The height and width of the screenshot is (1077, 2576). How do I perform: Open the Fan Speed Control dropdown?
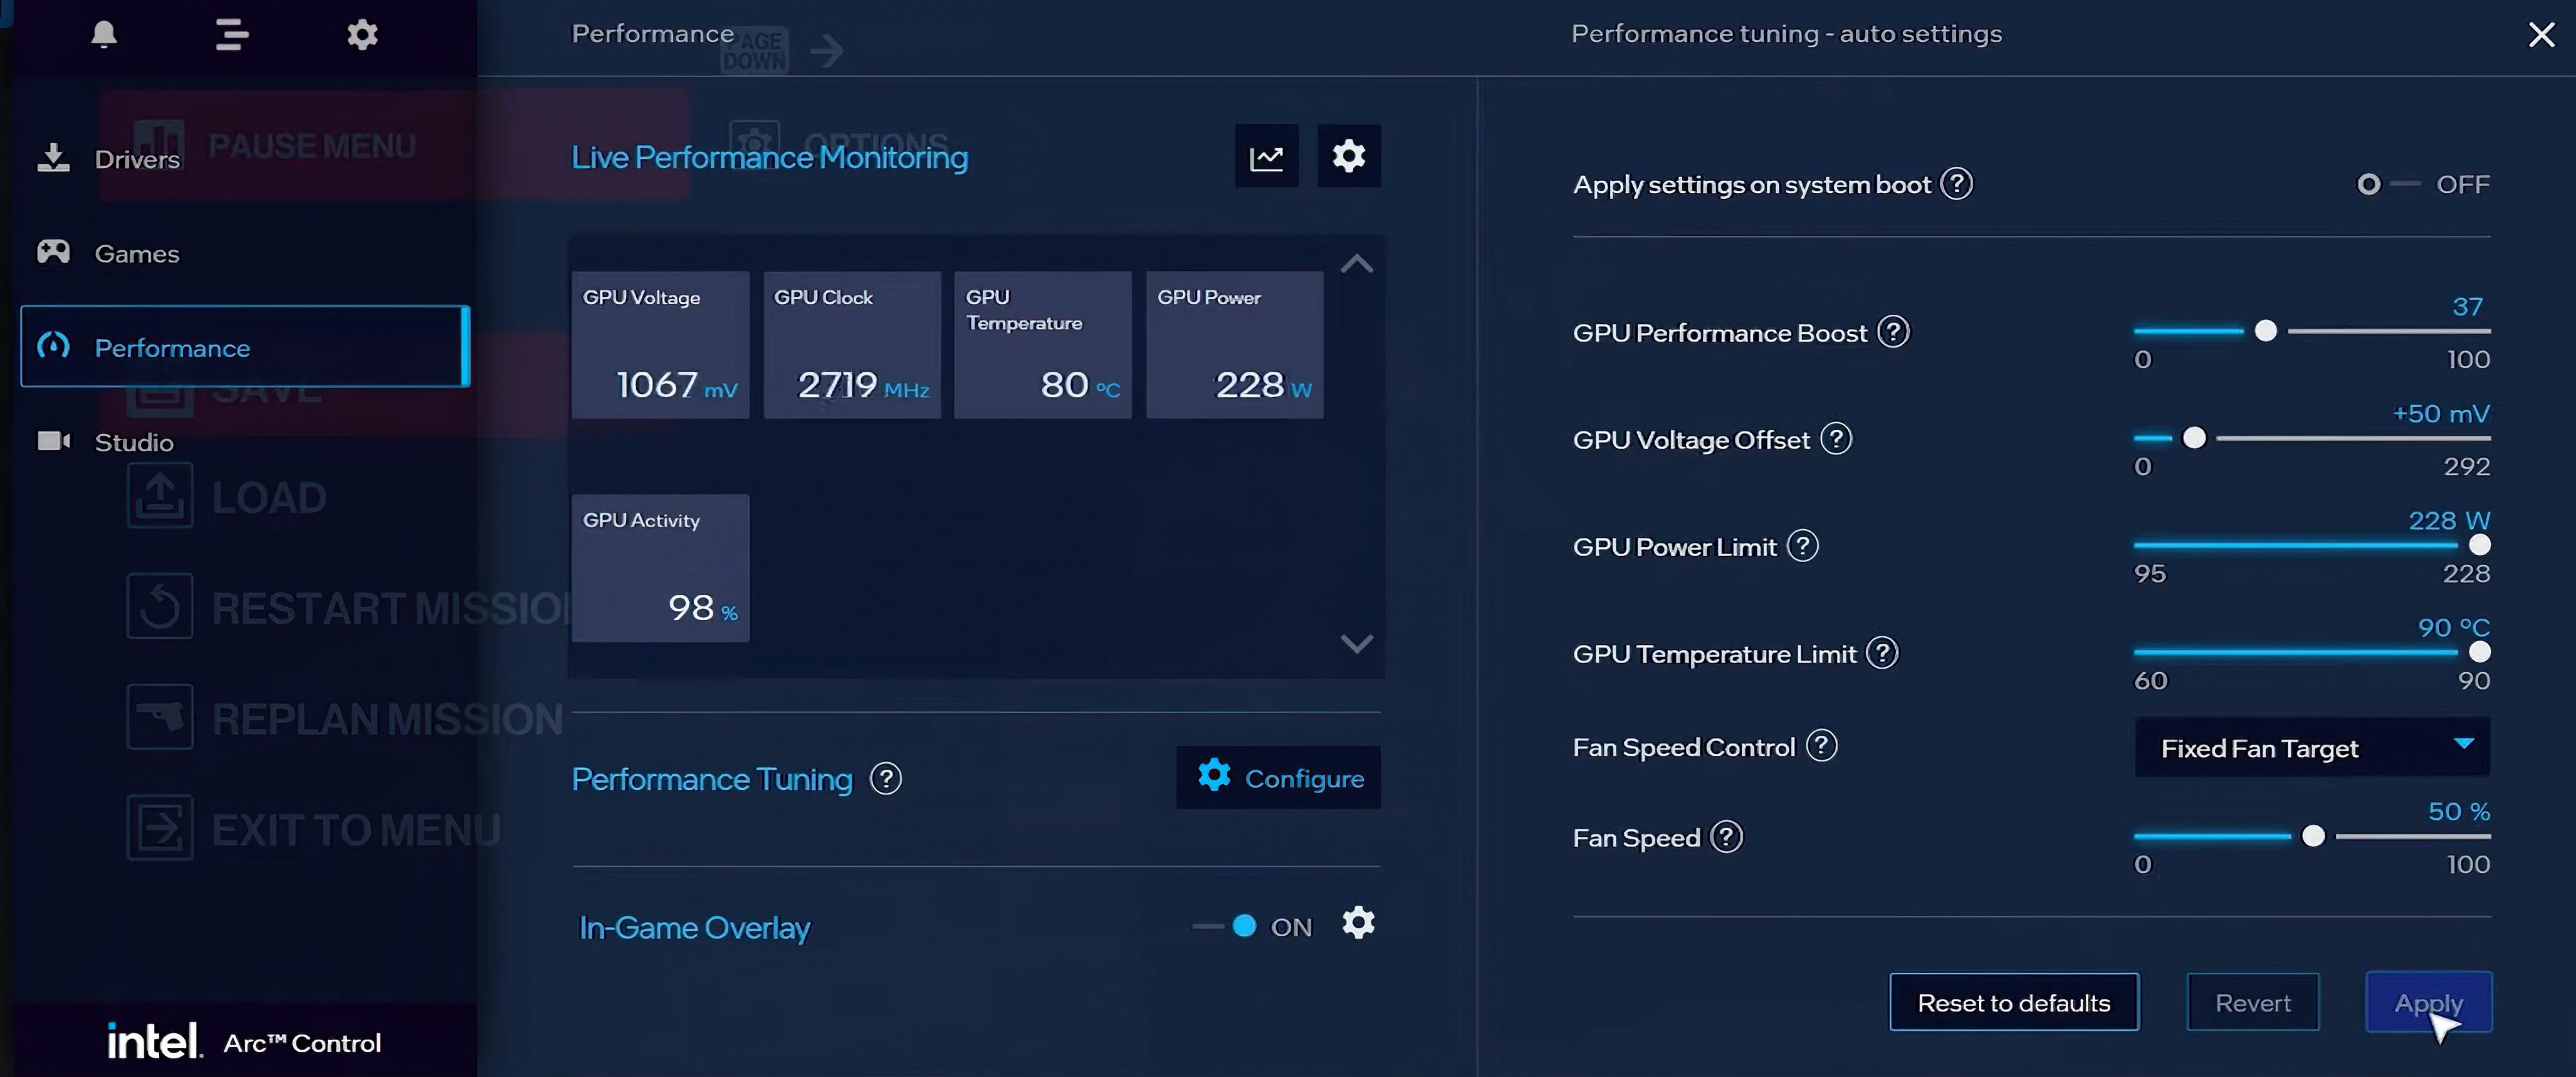(2311, 748)
